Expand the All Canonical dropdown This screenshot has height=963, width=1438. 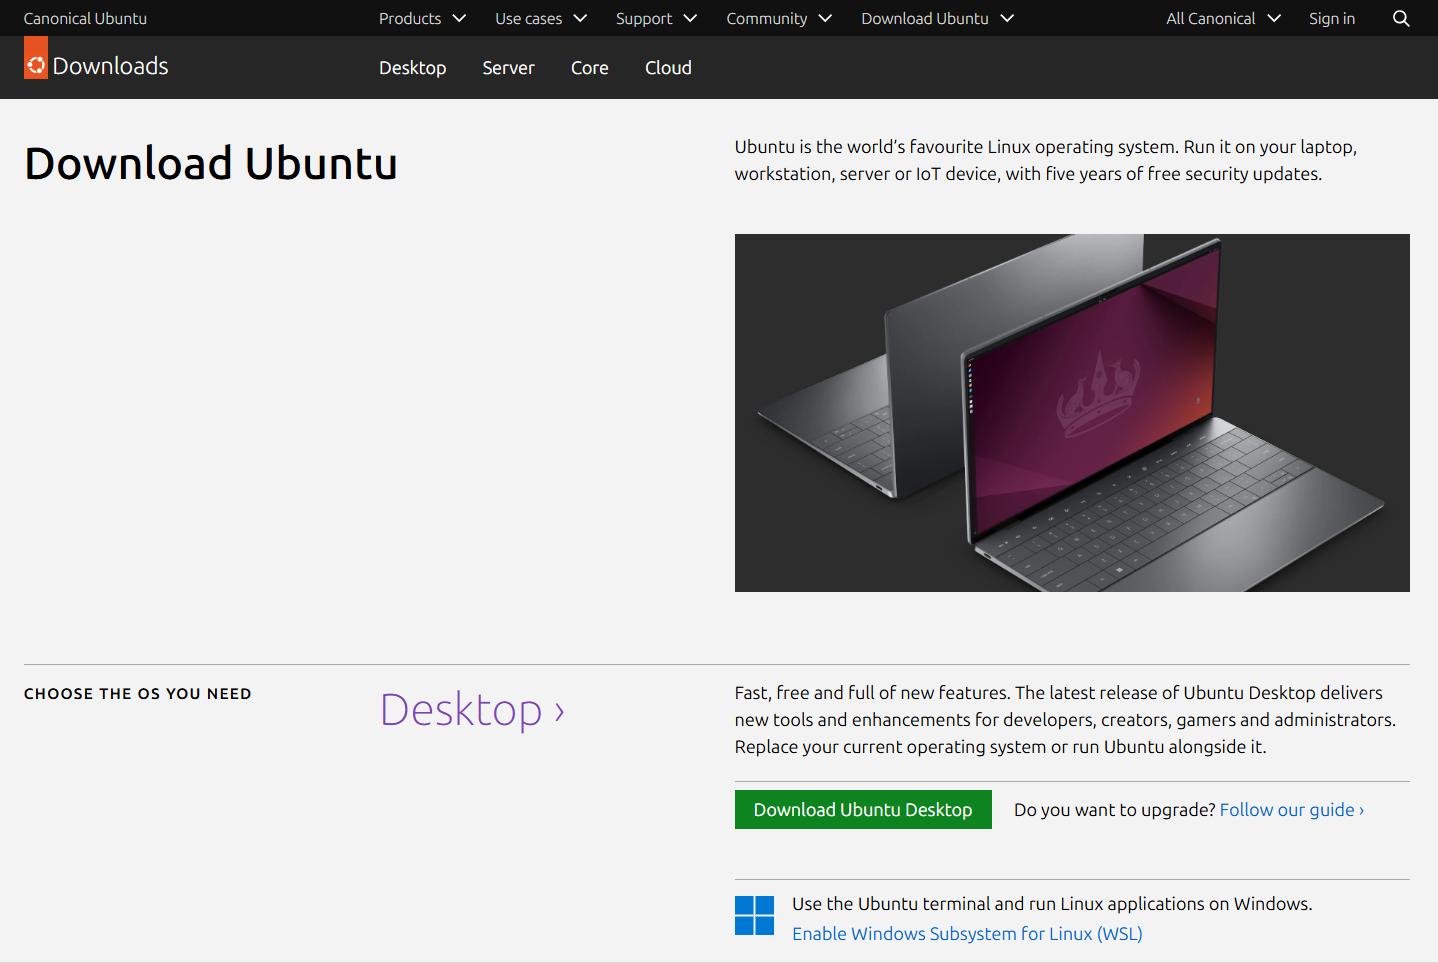tap(1223, 18)
